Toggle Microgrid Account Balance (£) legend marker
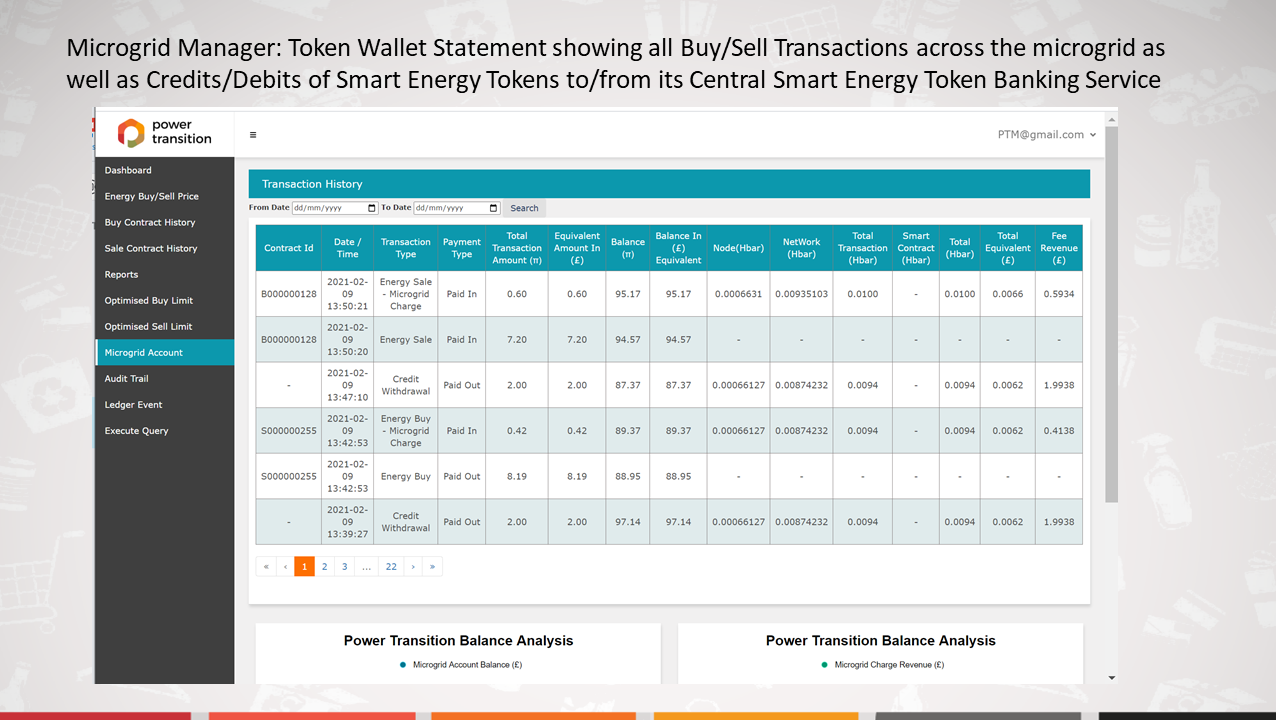Image resolution: width=1280 pixels, height=720 pixels. tap(402, 664)
